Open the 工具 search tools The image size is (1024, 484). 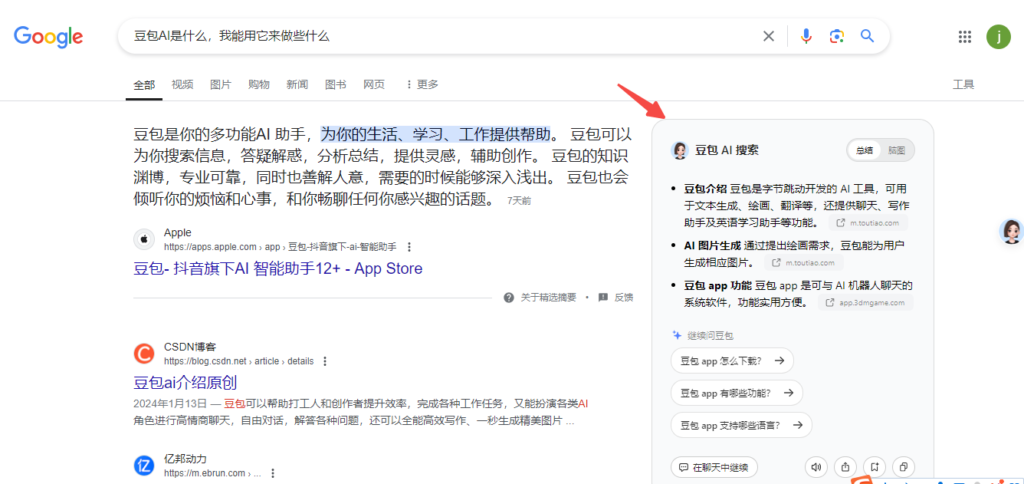coord(963,84)
